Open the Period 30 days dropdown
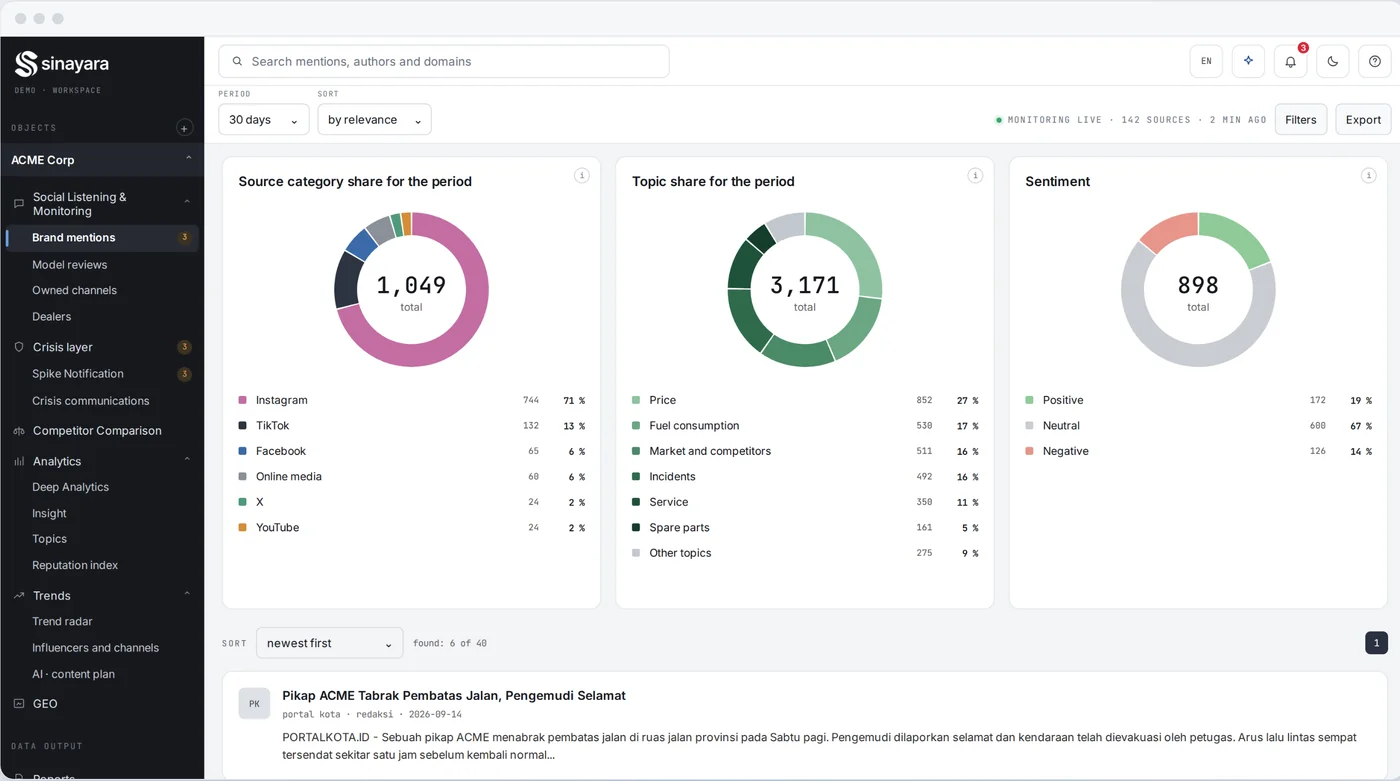Screen dimensions: 1400x781 click(x=263, y=119)
